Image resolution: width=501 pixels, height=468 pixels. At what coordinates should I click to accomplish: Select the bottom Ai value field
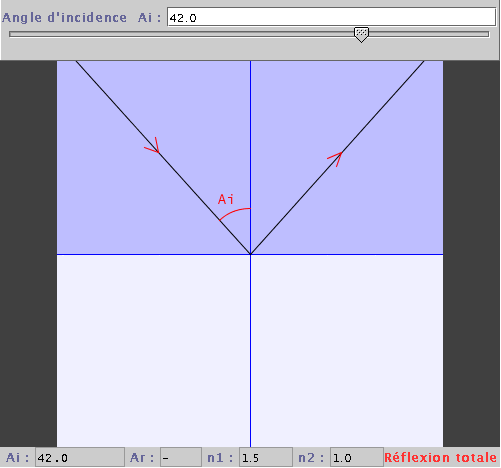(80, 457)
